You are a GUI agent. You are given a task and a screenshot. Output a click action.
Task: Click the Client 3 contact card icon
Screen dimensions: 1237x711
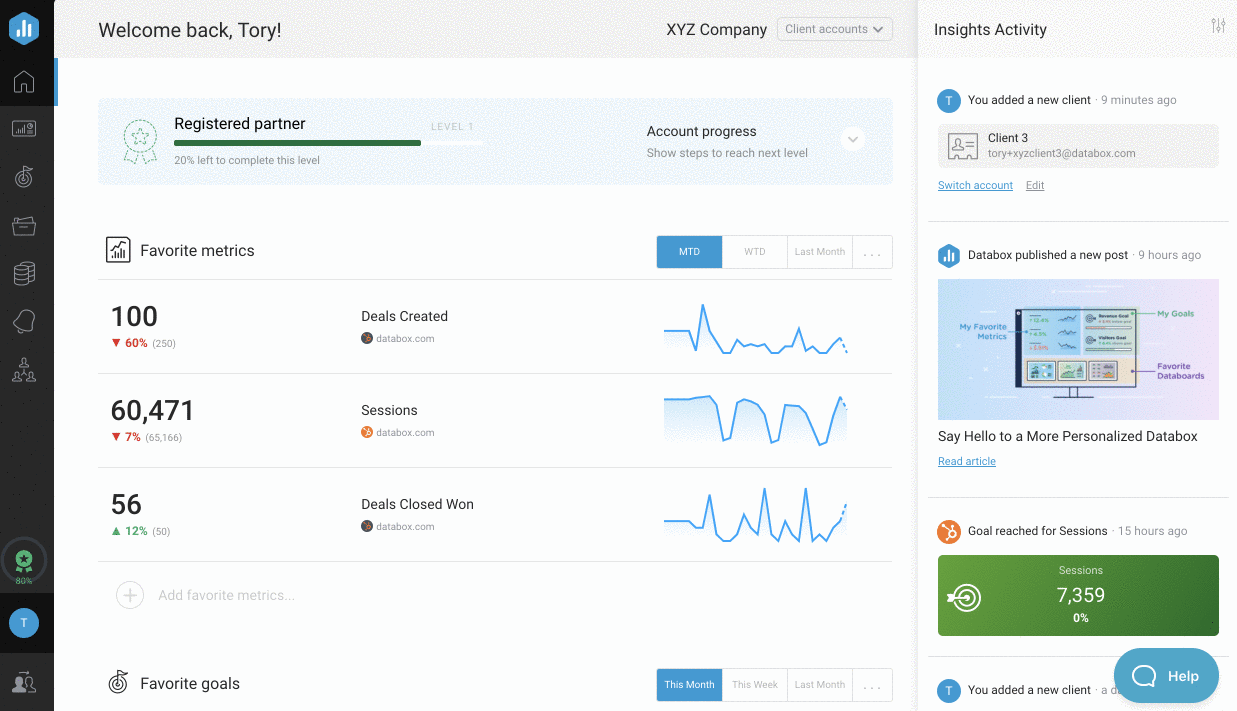click(962, 146)
